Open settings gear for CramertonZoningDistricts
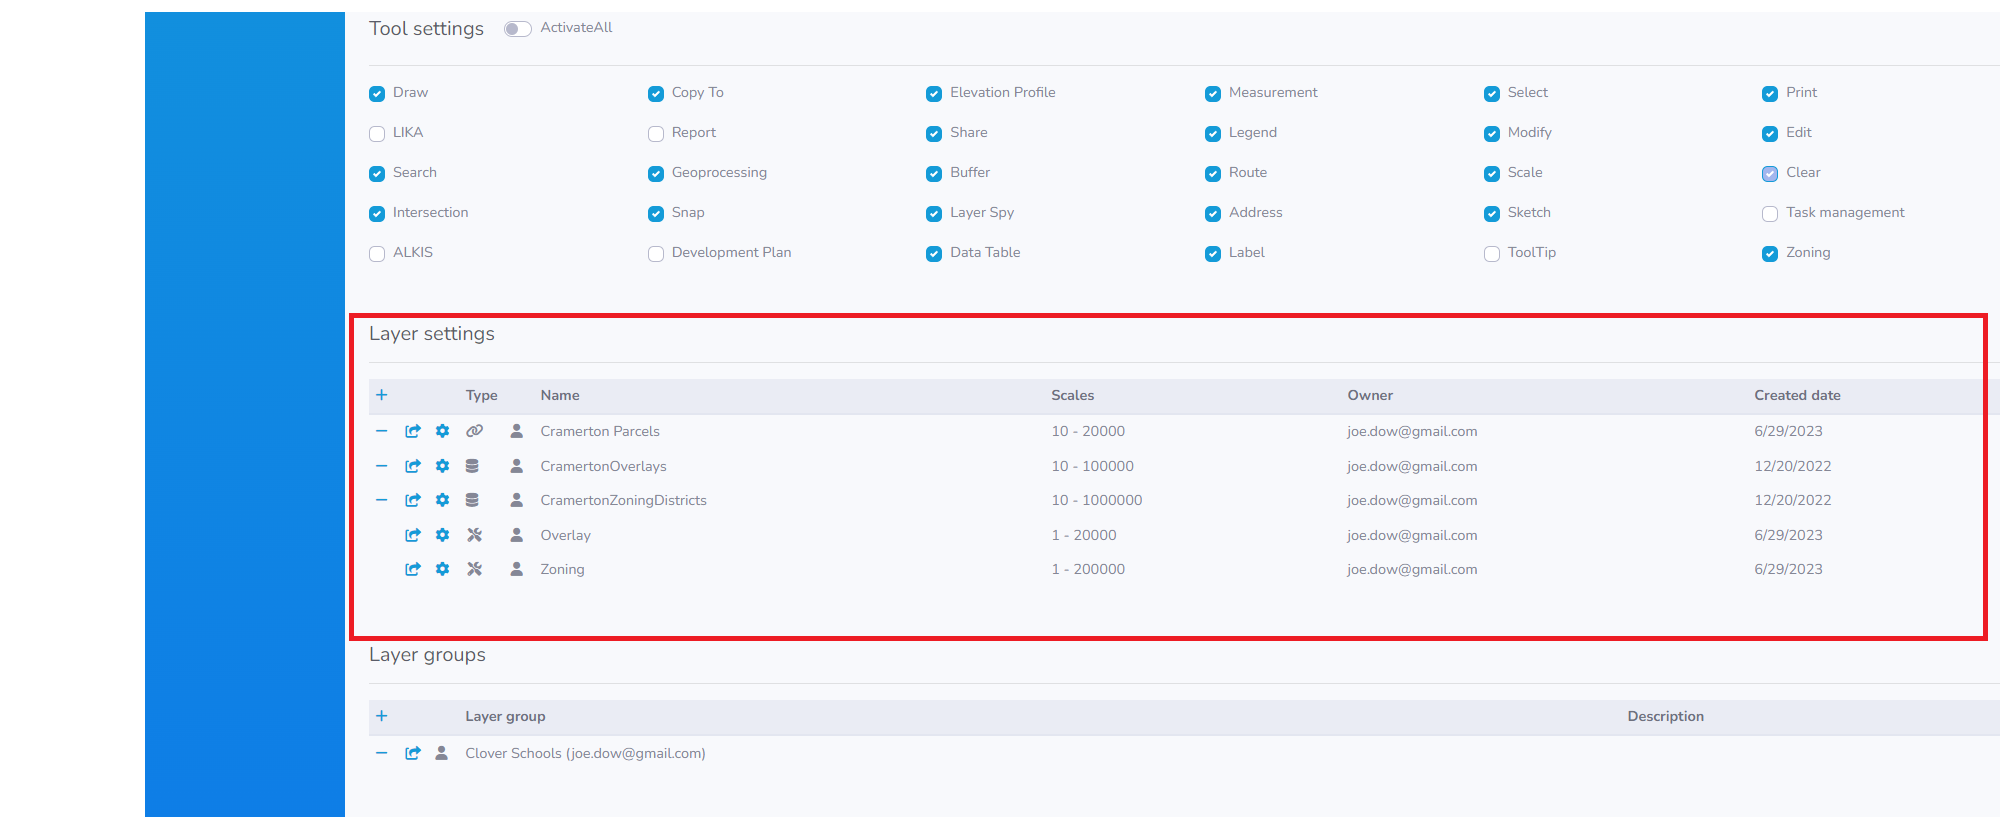Screen dimensions: 2000x817 (x=442, y=500)
